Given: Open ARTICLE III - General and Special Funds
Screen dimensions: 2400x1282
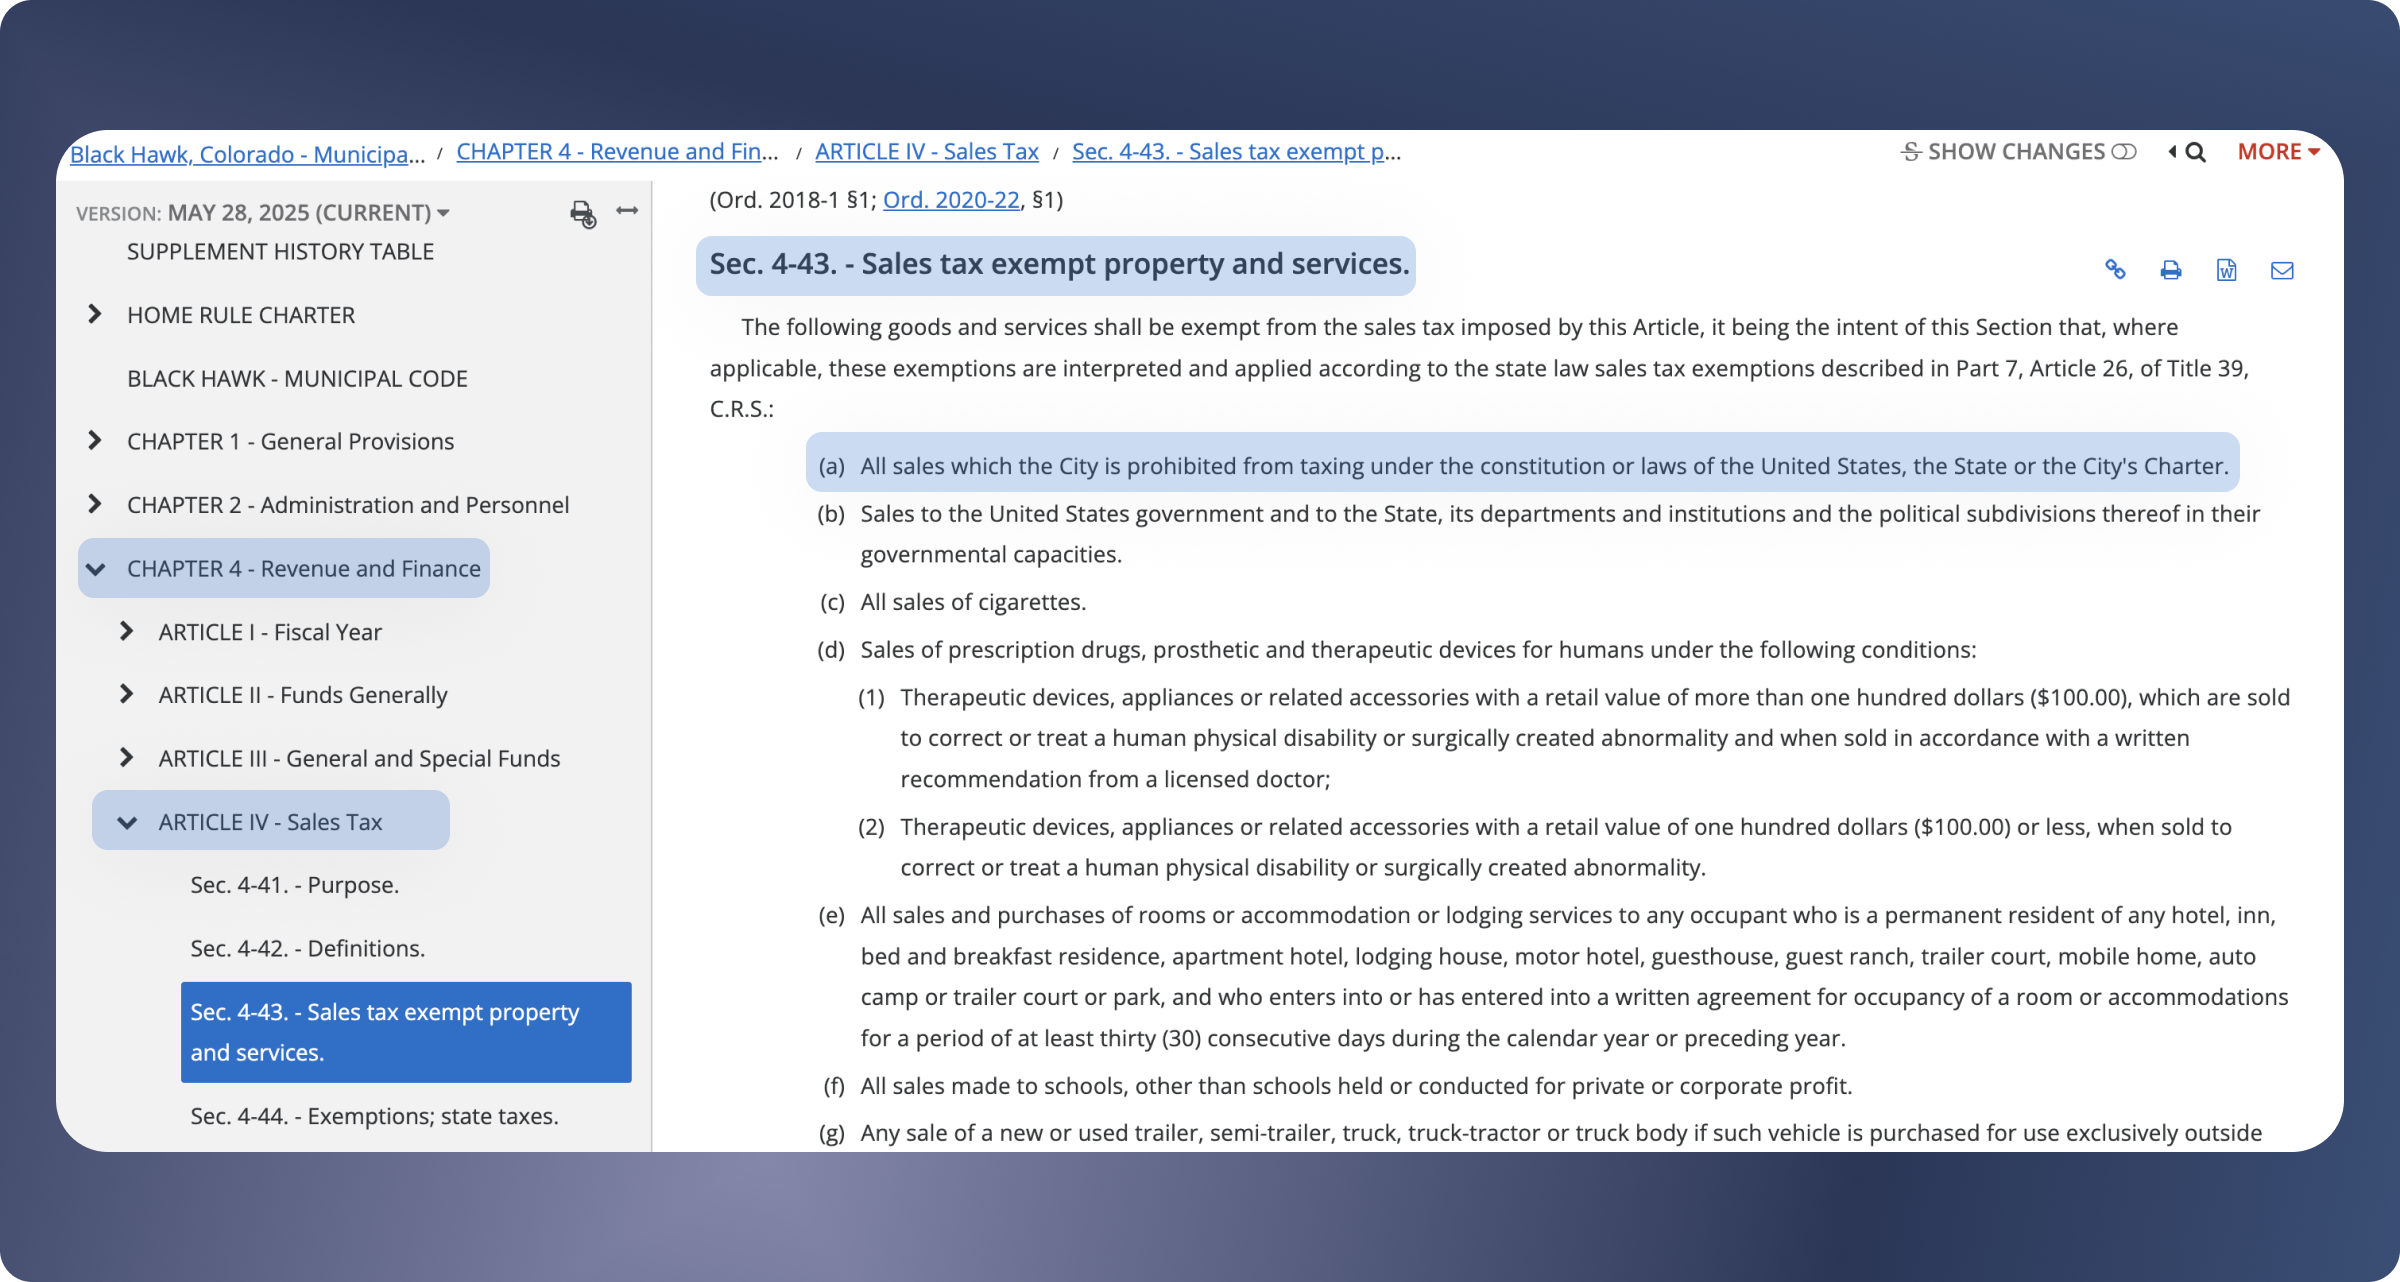Looking at the screenshot, I should [359, 759].
